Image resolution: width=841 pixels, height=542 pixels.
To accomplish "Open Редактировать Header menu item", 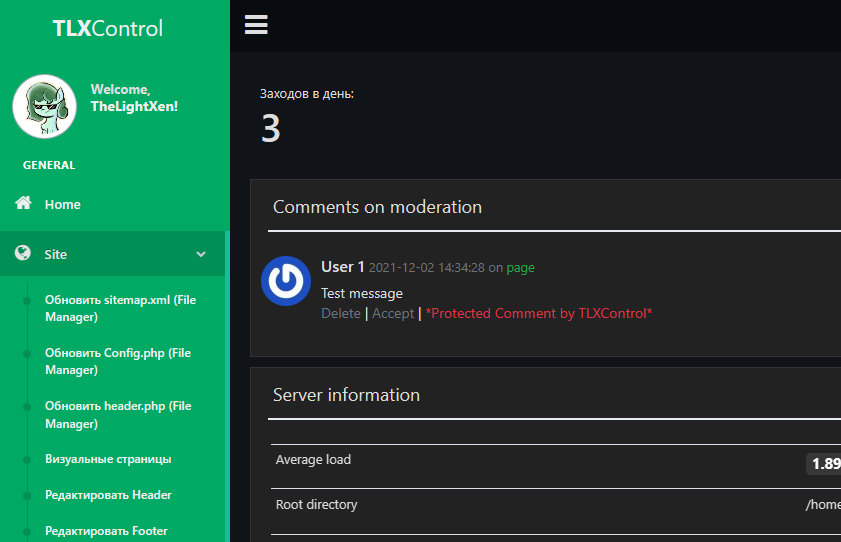I will pos(108,495).
